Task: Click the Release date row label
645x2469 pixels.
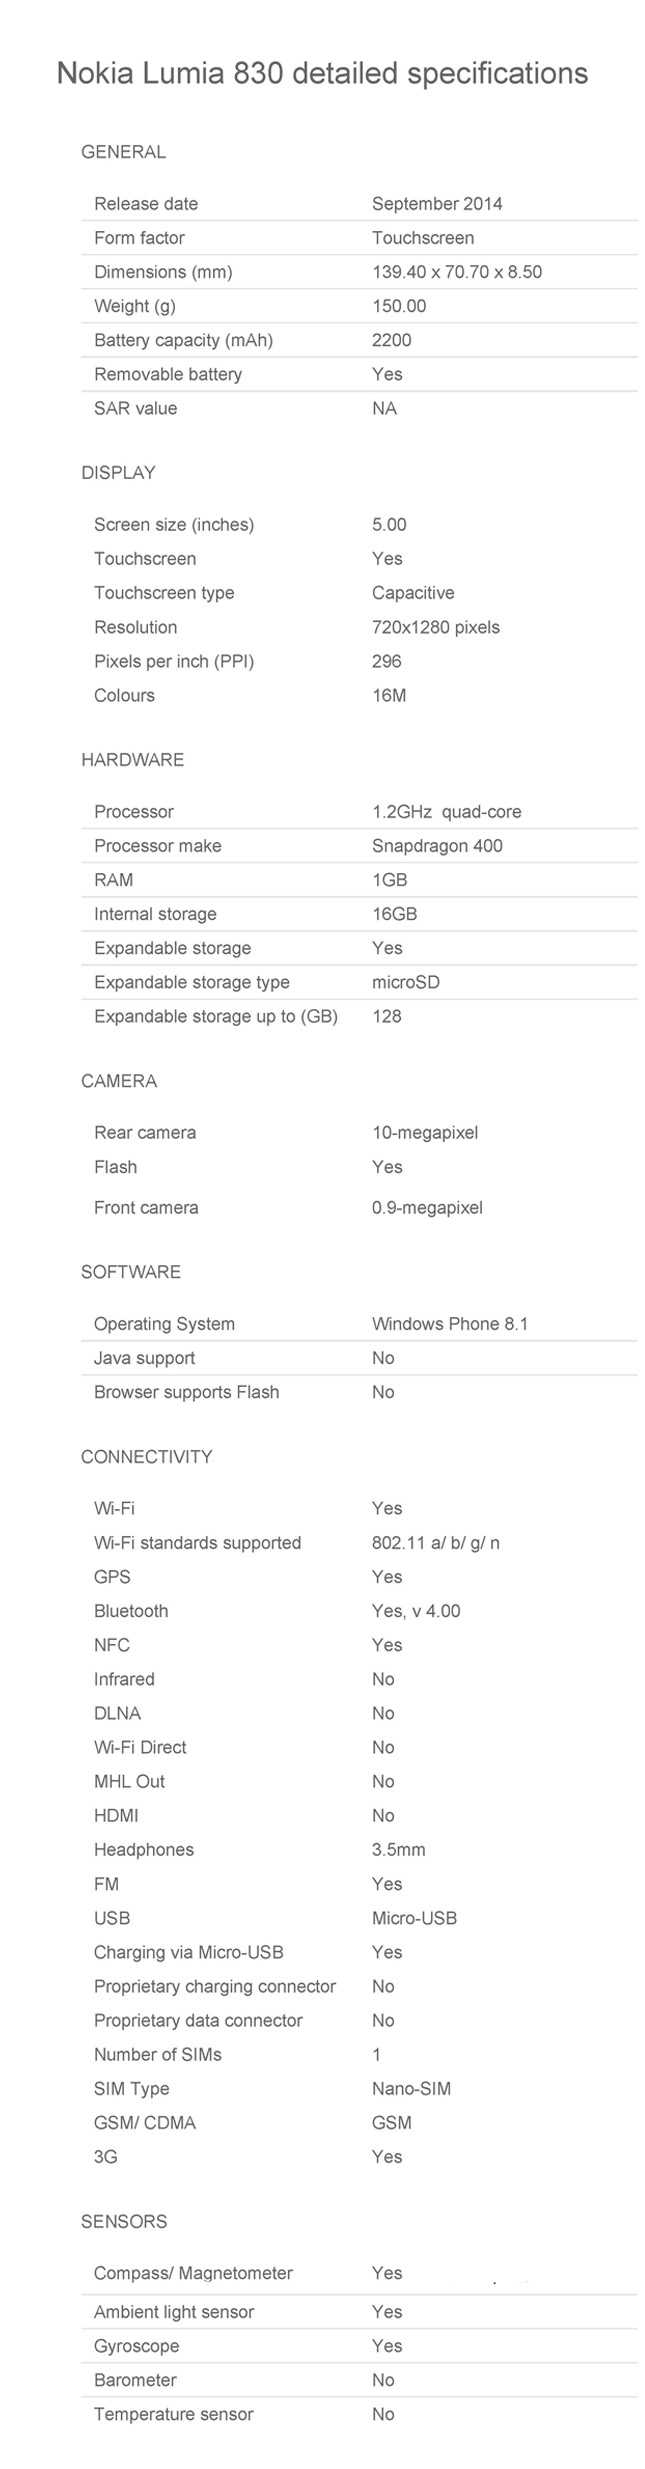Action: 146,204
